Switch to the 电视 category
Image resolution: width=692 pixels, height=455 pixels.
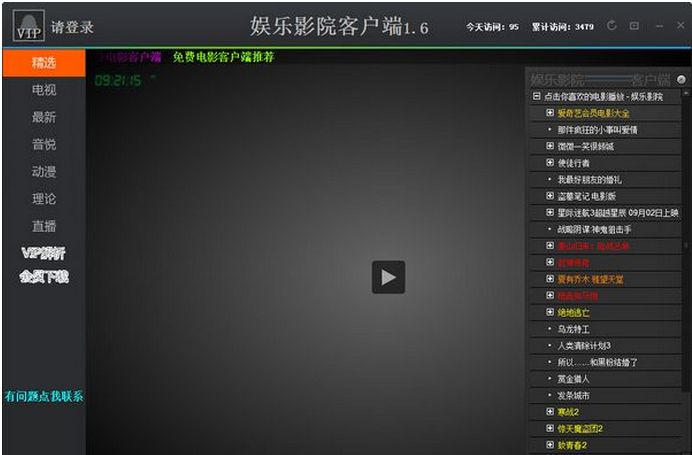[x=44, y=90]
